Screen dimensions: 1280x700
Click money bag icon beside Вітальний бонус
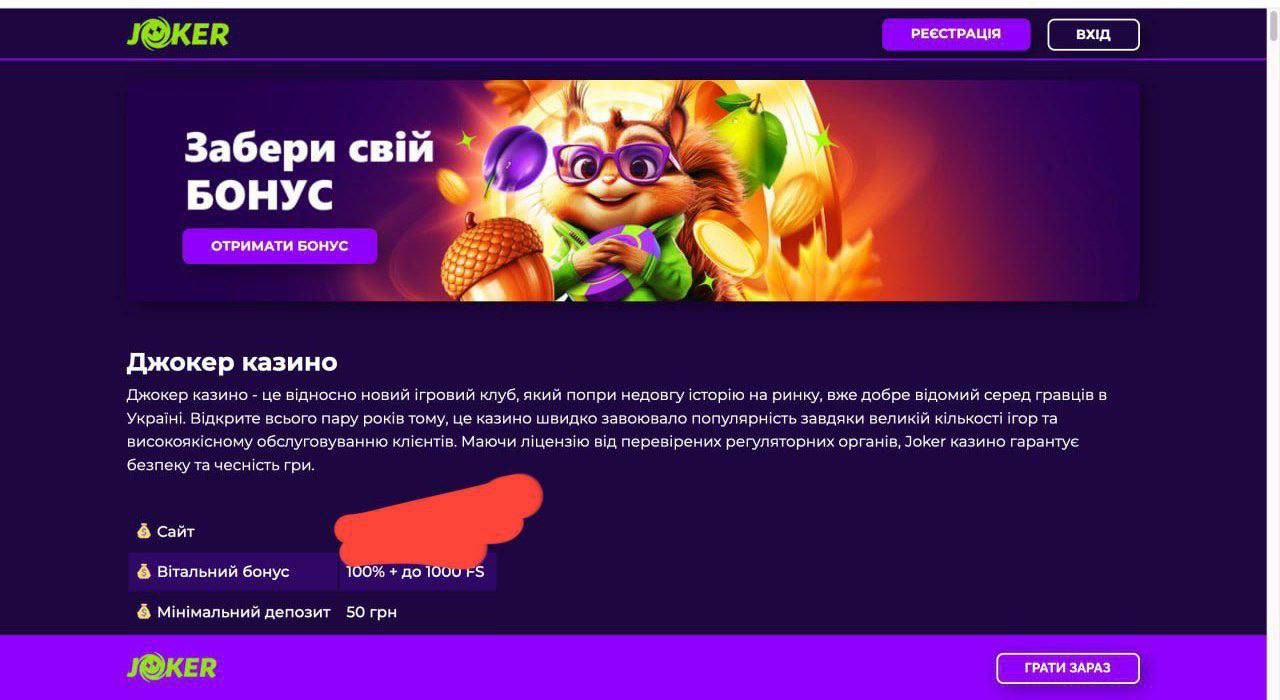(x=143, y=571)
